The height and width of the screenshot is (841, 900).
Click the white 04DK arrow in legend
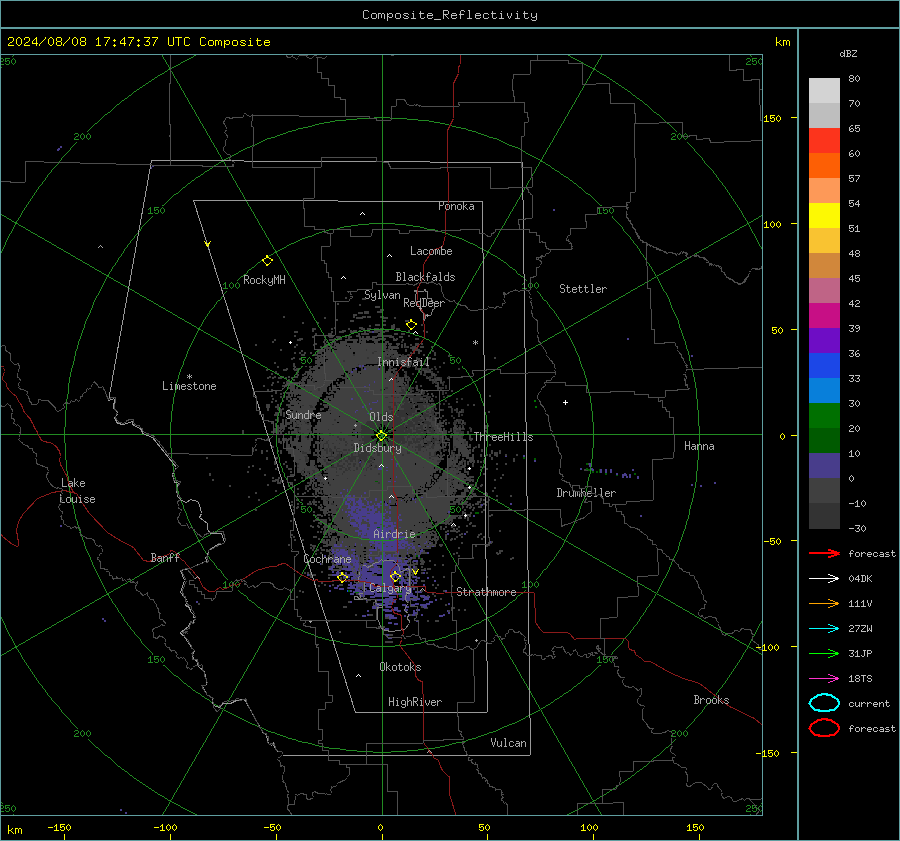pyautogui.click(x=824, y=579)
